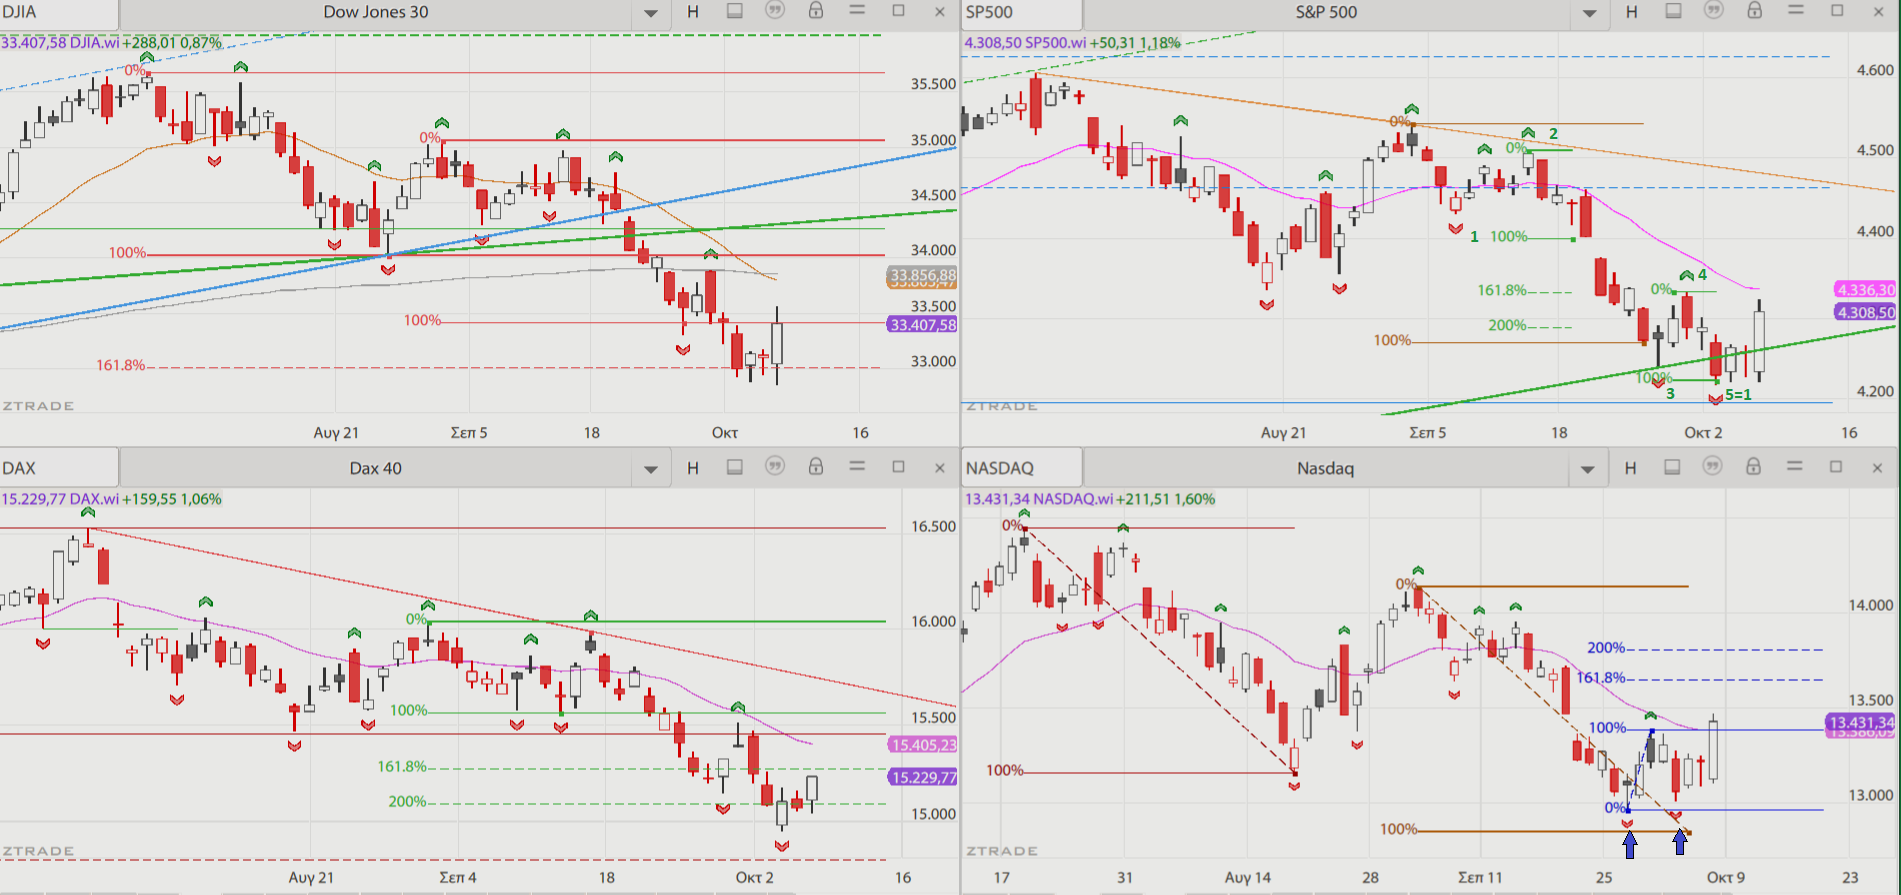Open the Dow Jones 30 instrument selector

pos(376,13)
